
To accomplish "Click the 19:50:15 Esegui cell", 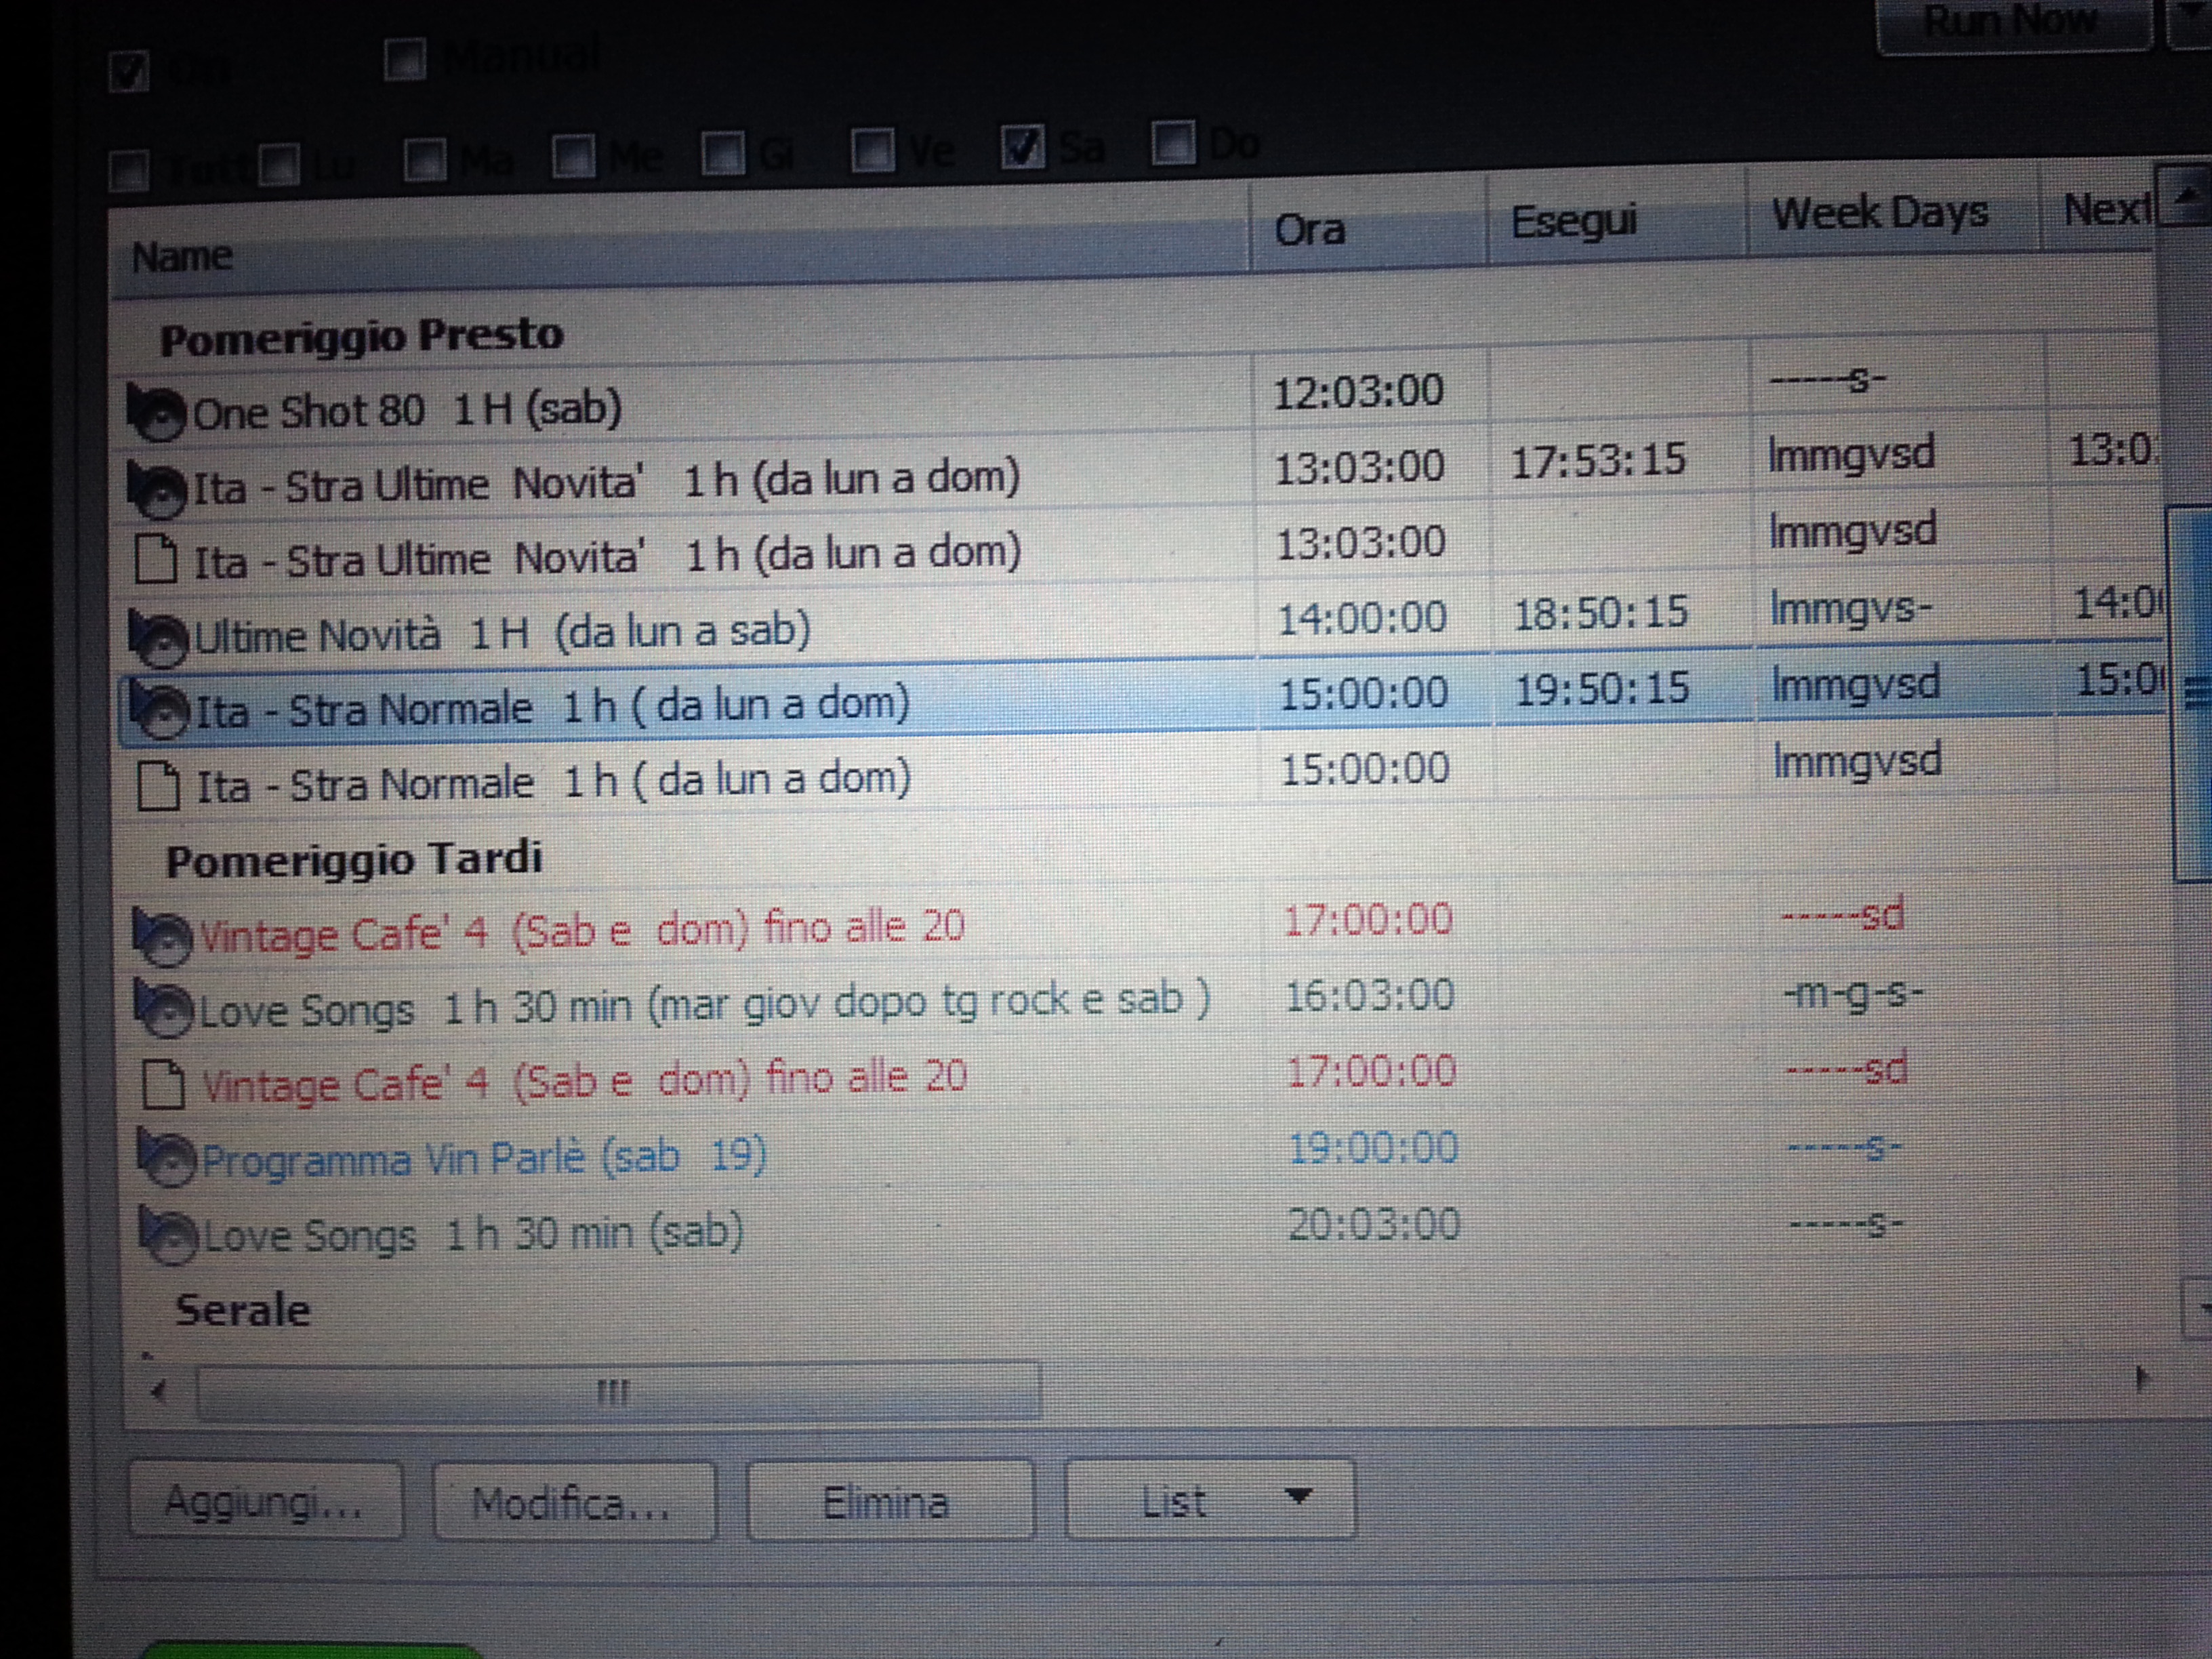I will pos(1602,689).
